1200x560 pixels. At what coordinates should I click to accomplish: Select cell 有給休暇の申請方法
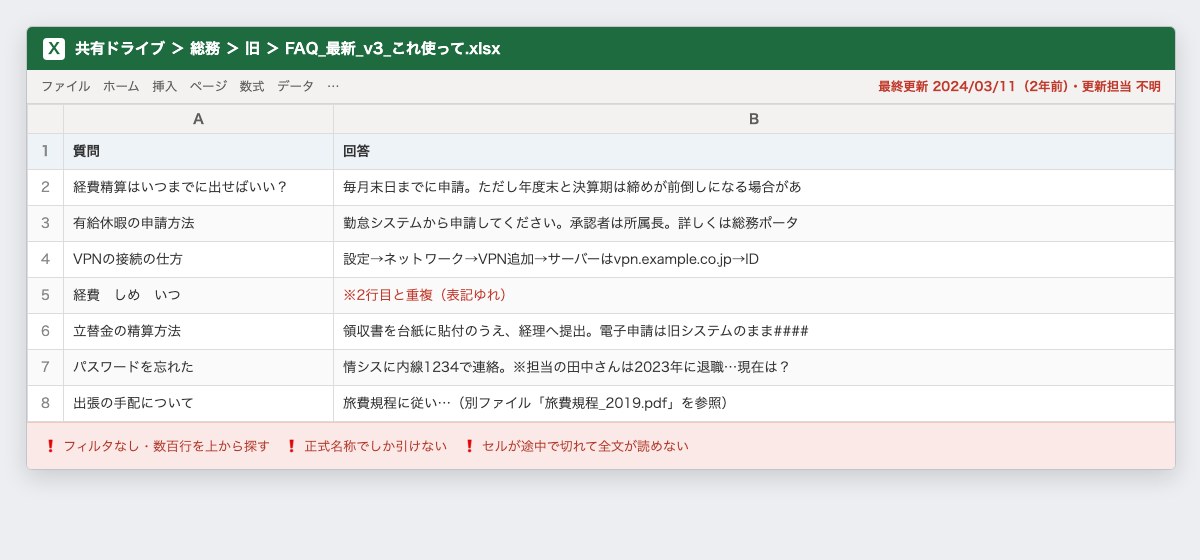(x=198, y=223)
